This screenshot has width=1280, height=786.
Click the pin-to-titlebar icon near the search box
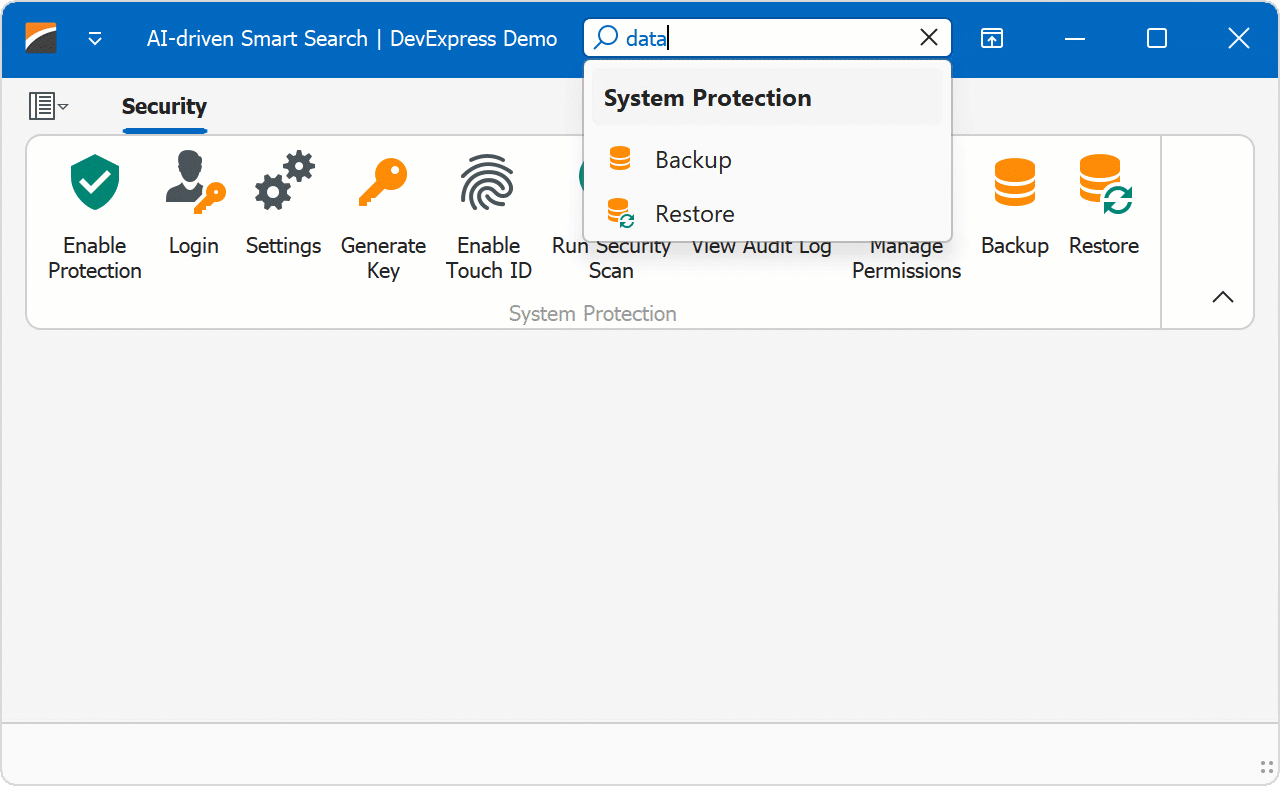pyautogui.click(x=991, y=38)
